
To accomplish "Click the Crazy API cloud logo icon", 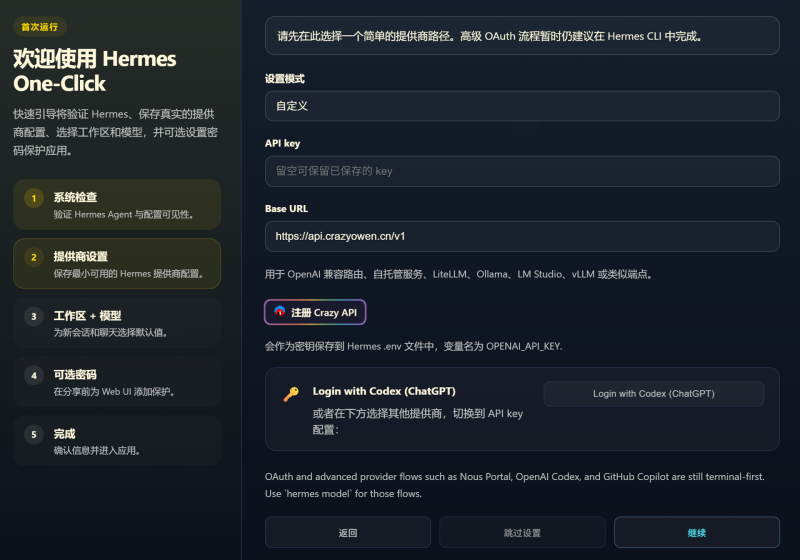I will [x=280, y=312].
